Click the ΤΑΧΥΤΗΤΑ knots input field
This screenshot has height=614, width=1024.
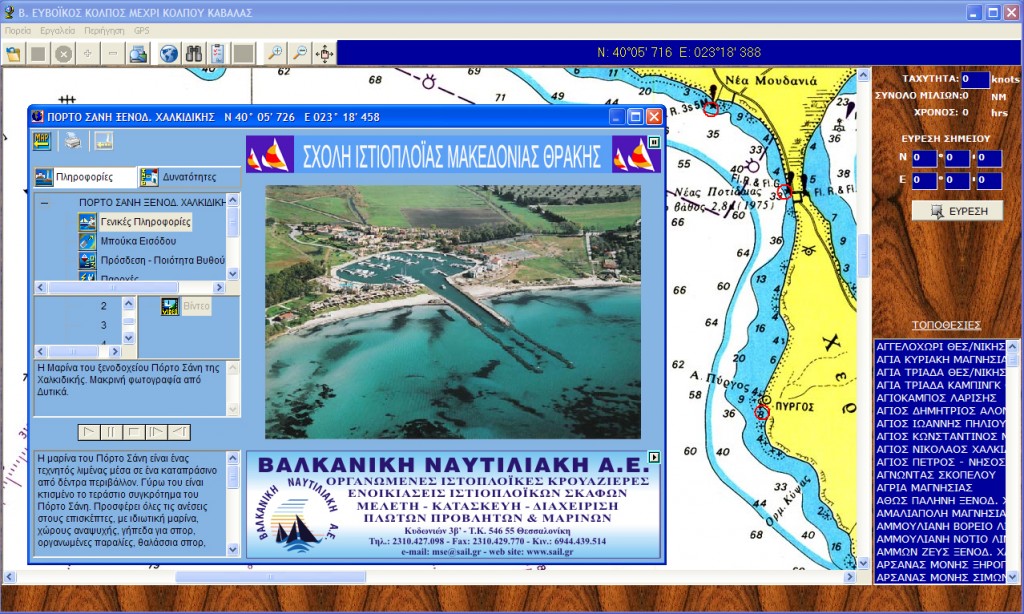(x=975, y=79)
